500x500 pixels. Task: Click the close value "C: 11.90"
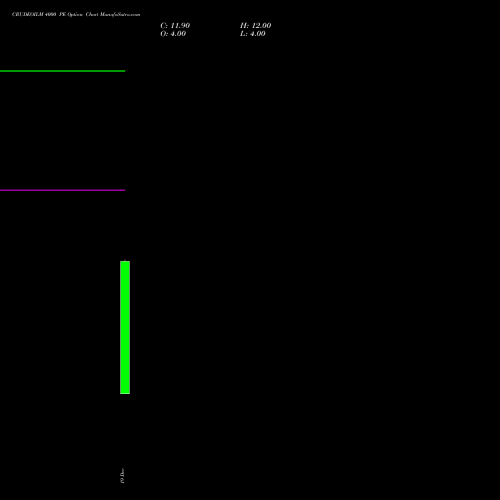(x=175, y=26)
